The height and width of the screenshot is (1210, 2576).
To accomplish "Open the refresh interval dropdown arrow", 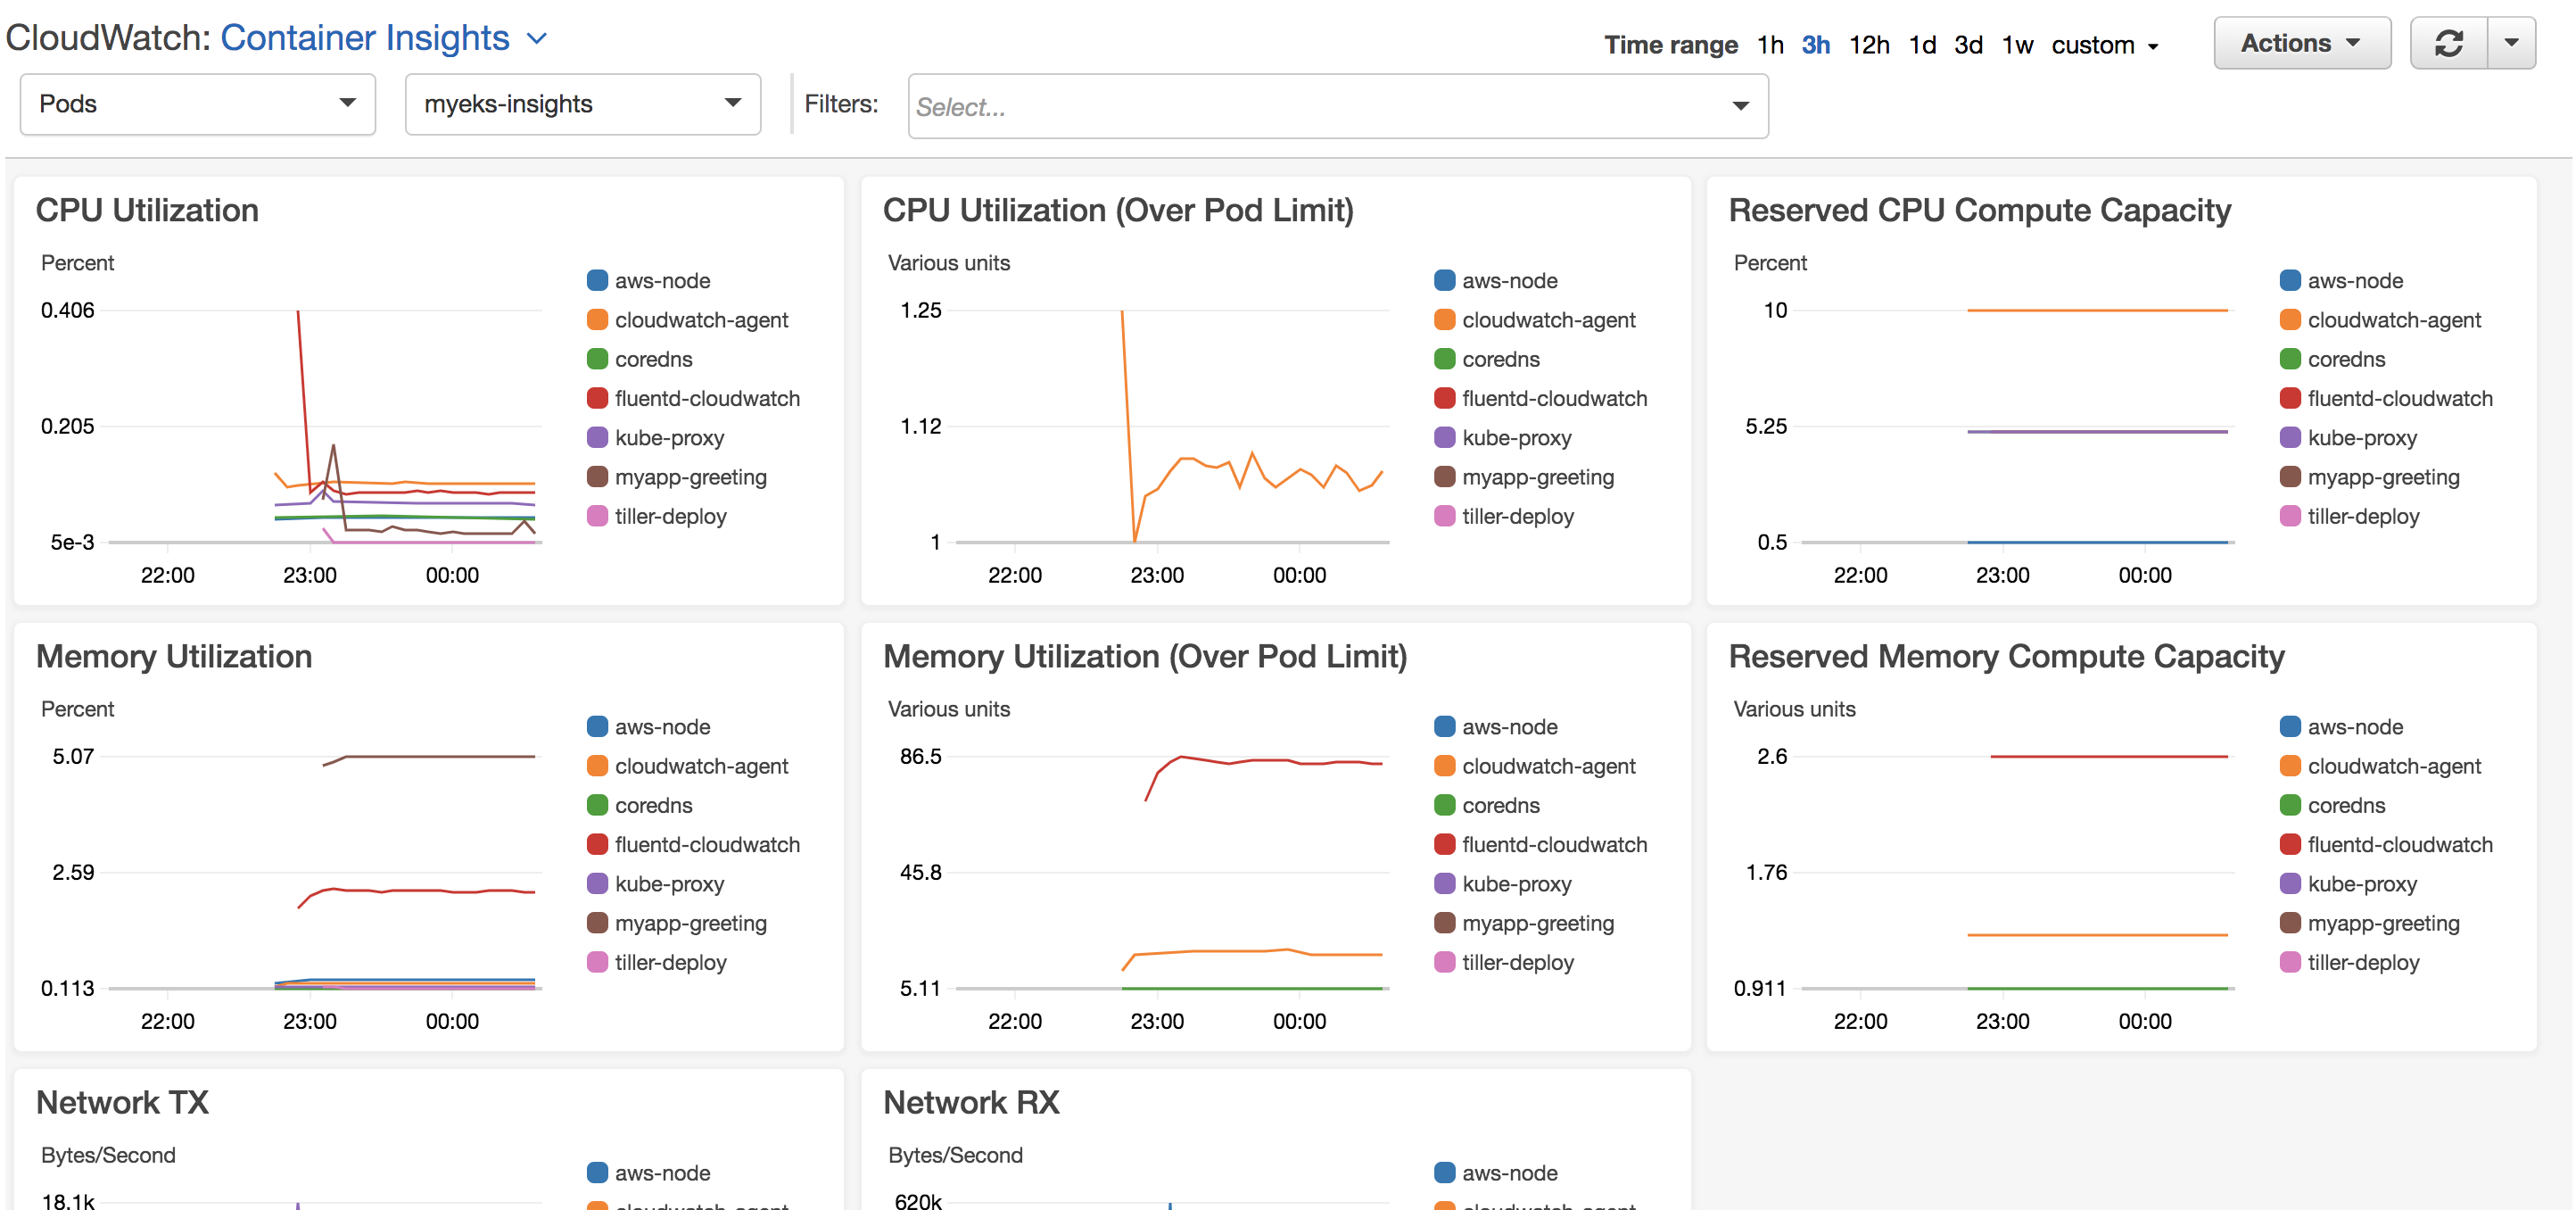I will tap(2511, 43).
